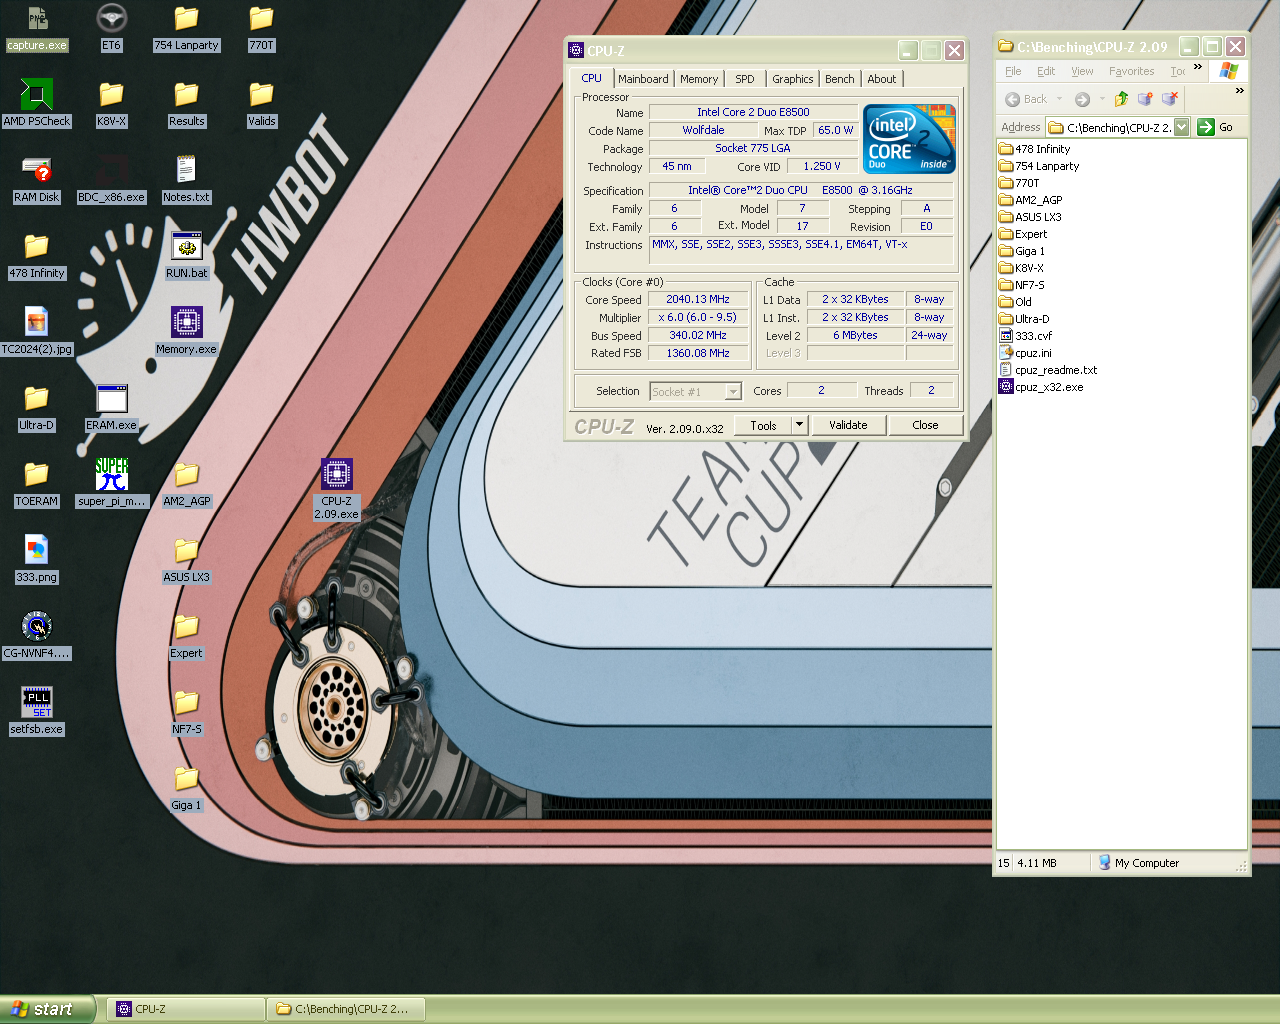Select cpuz_x32.exe in Explorer
The image size is (1280, 1024).
pyautogui.click(x=1041, y=387)
